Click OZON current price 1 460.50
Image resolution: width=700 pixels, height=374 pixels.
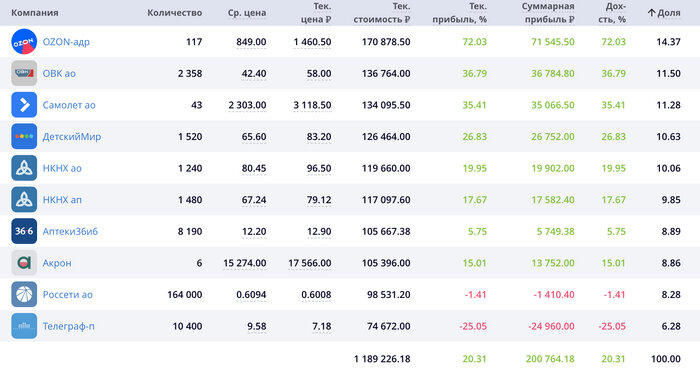(x=312, y=42)
